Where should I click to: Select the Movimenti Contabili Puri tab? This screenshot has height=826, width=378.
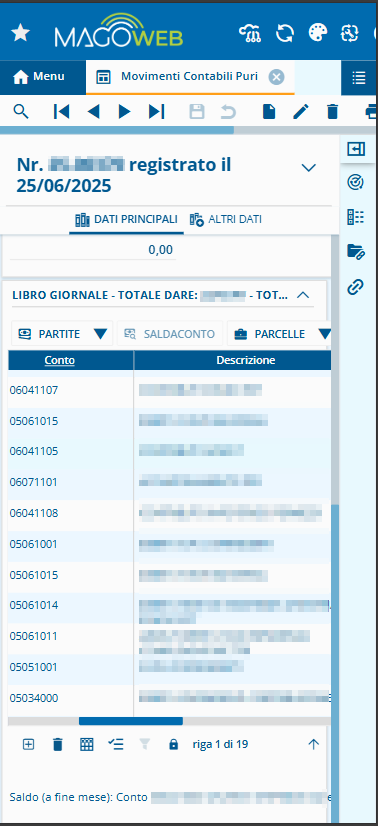189,76
